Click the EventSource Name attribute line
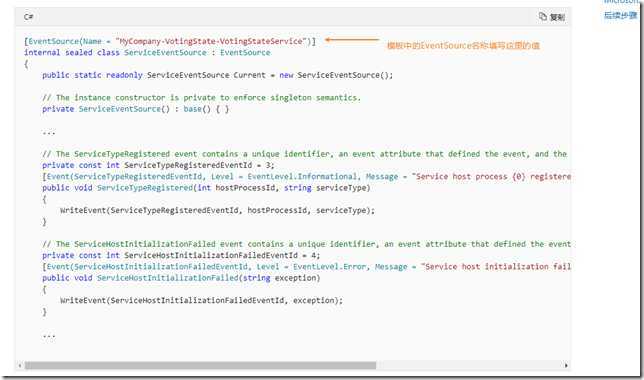This screenshot has height=380, width=644. tap(170, 41)
